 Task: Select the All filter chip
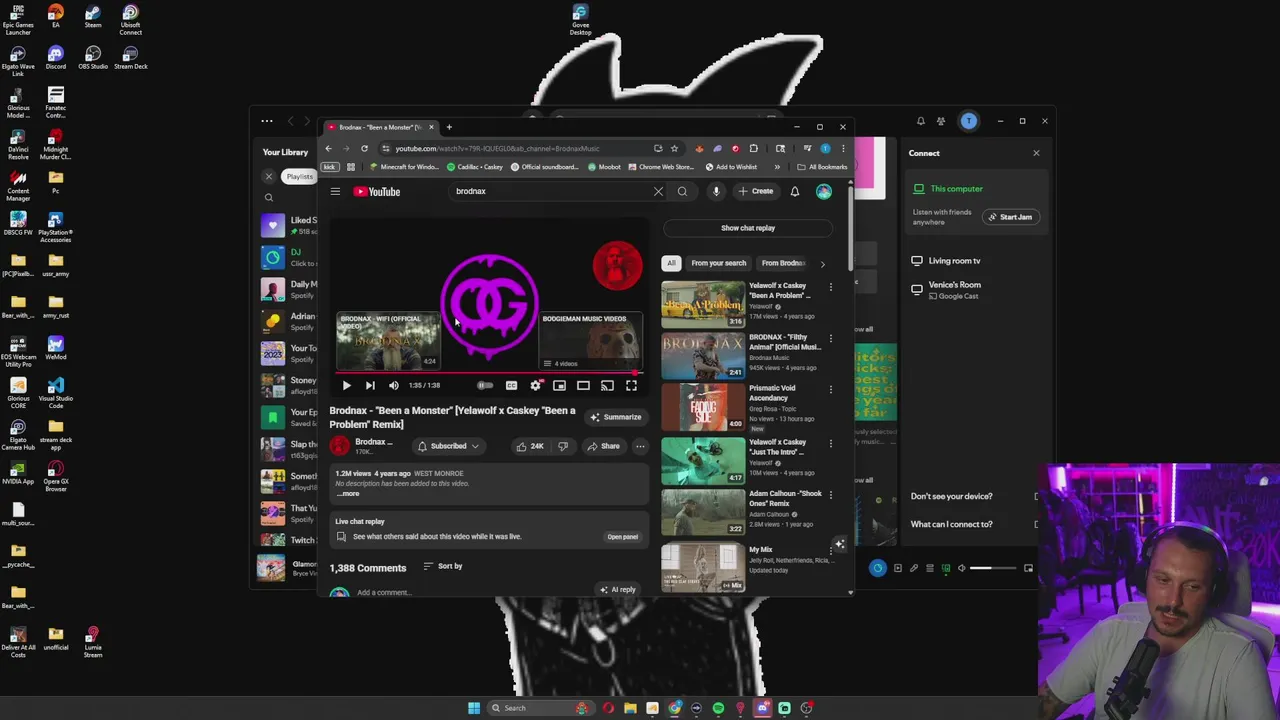(671, 263)
